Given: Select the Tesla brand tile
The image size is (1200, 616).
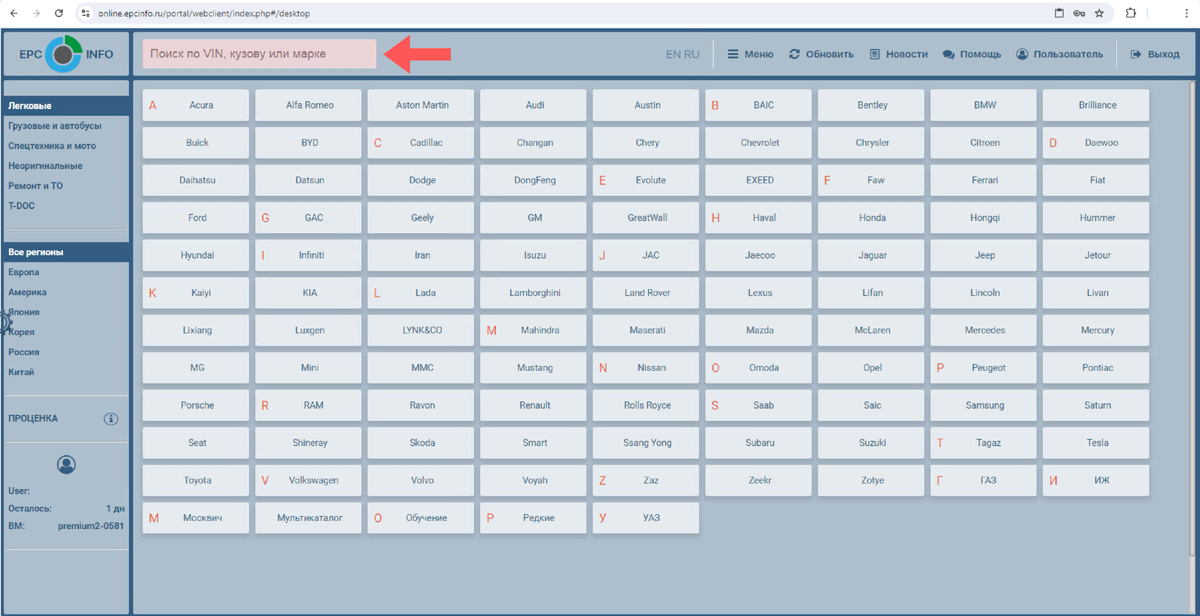Looking at the screenshot, I should tap(1096, 443).
